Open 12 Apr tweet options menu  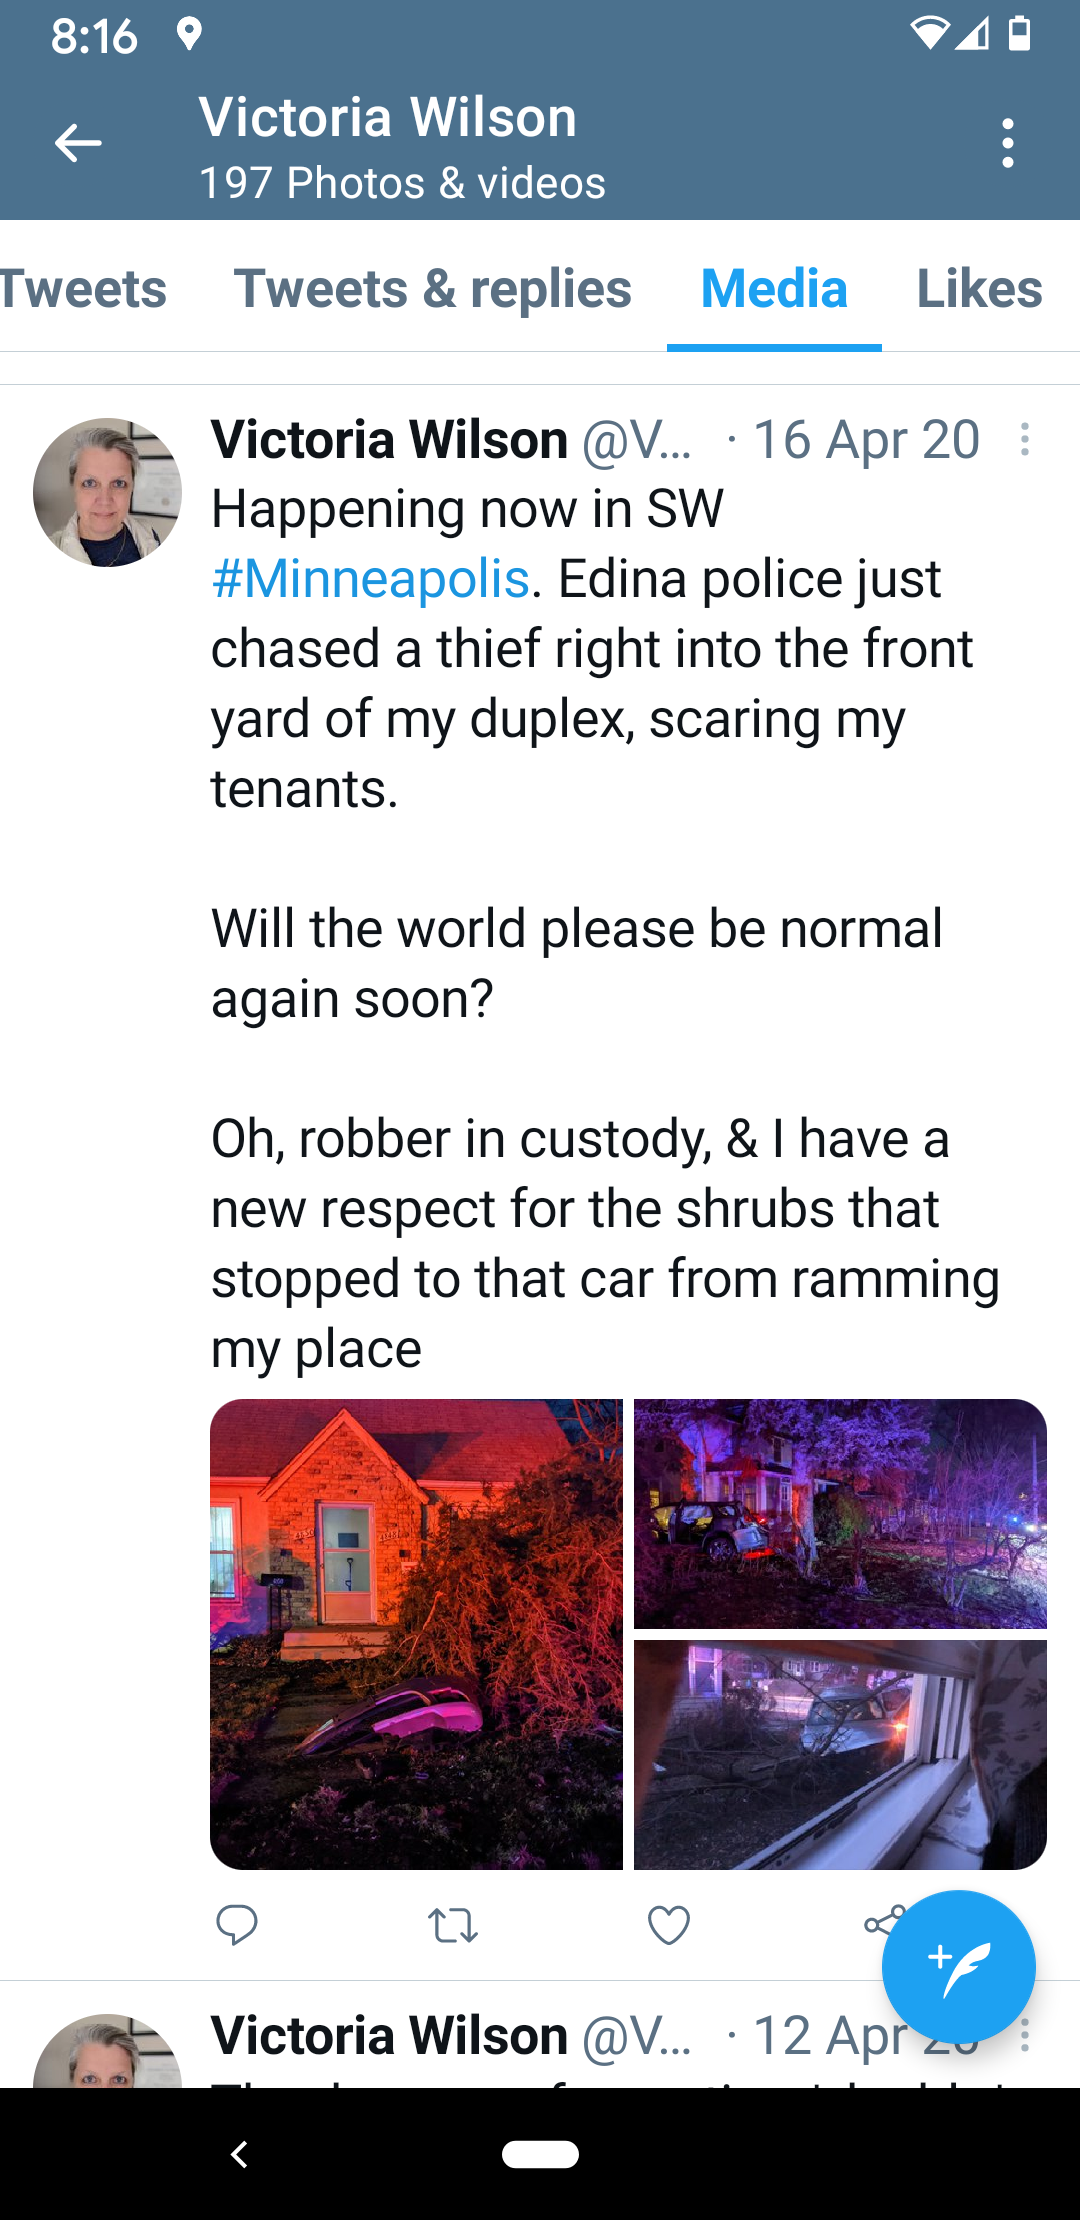click(x=1025, y=2036)
